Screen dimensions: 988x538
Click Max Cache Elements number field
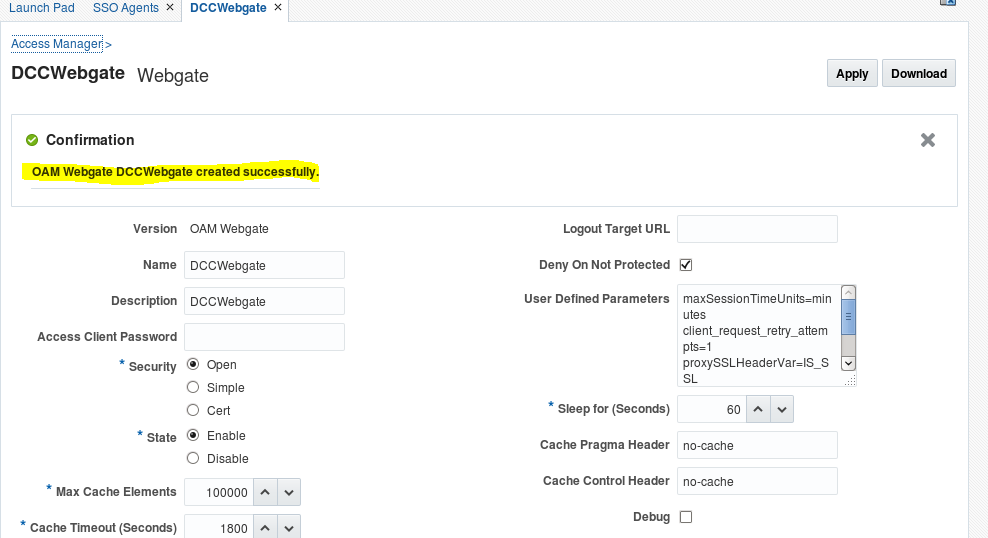219,493
